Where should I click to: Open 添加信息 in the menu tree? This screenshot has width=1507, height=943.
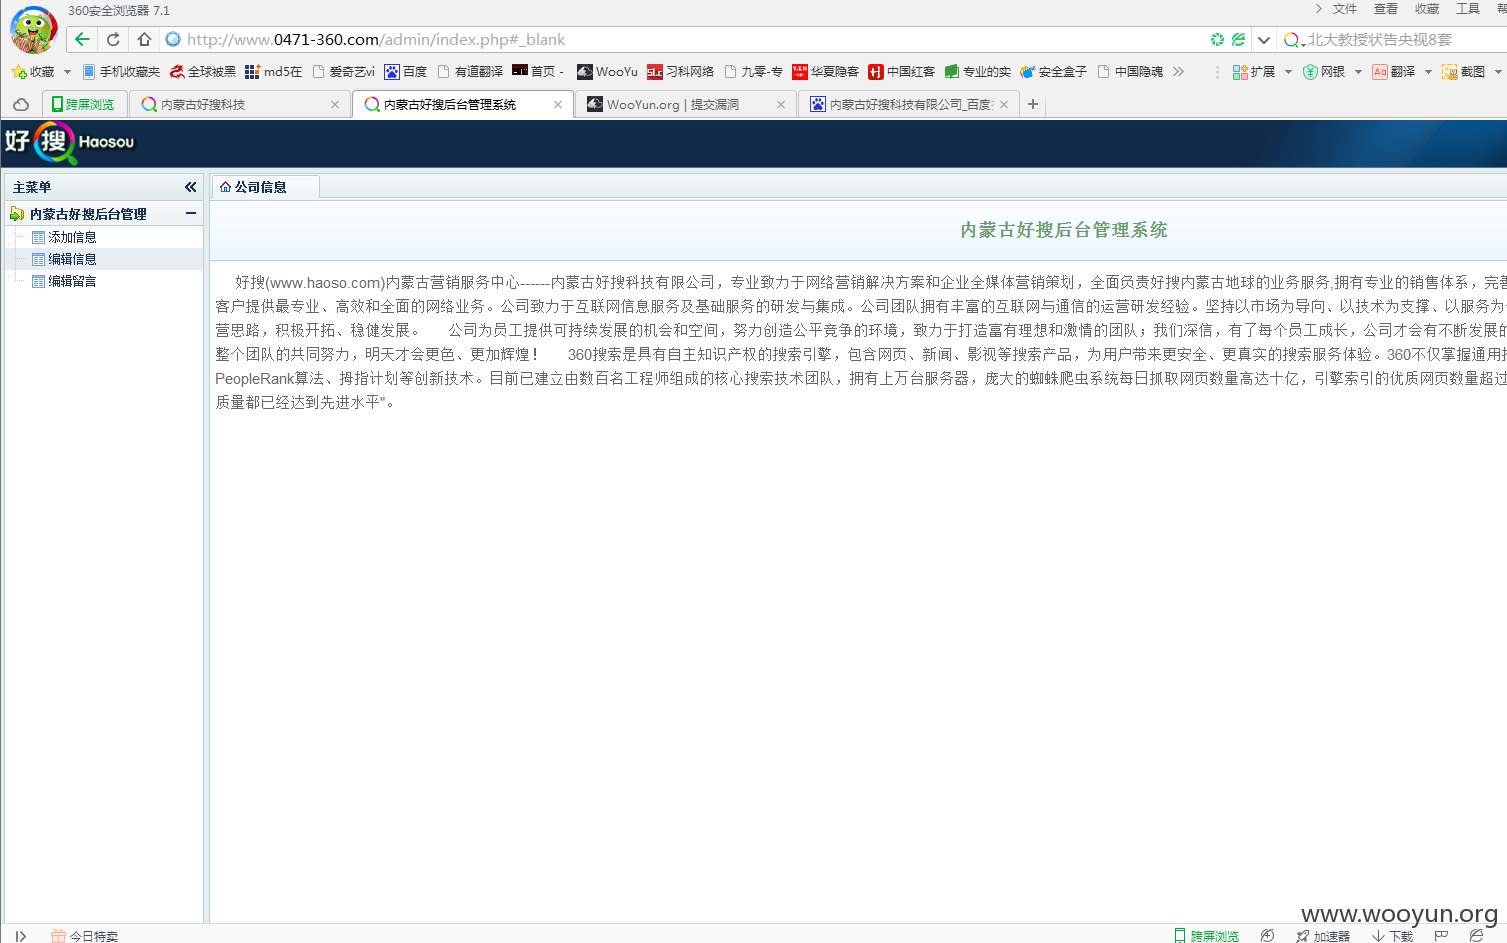coord(72,237)
